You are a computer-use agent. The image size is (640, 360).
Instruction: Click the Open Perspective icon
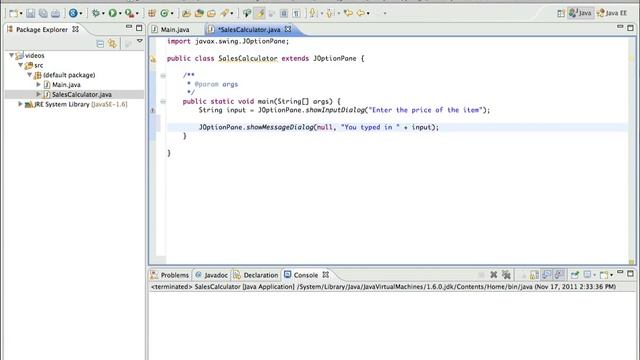tap(561, 13)
